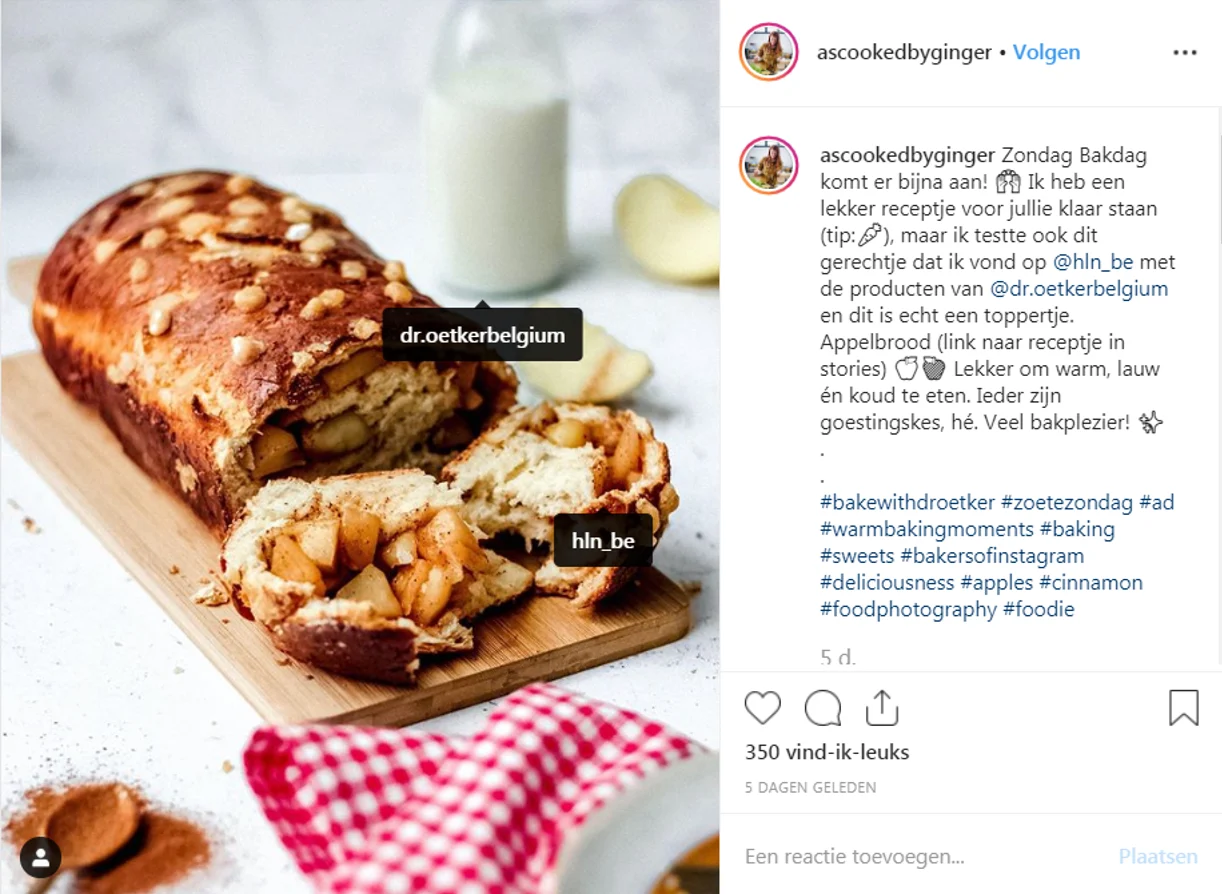Follow account with Volgen link
The width and height of the screenshot is (1222, 894).
1046,52
